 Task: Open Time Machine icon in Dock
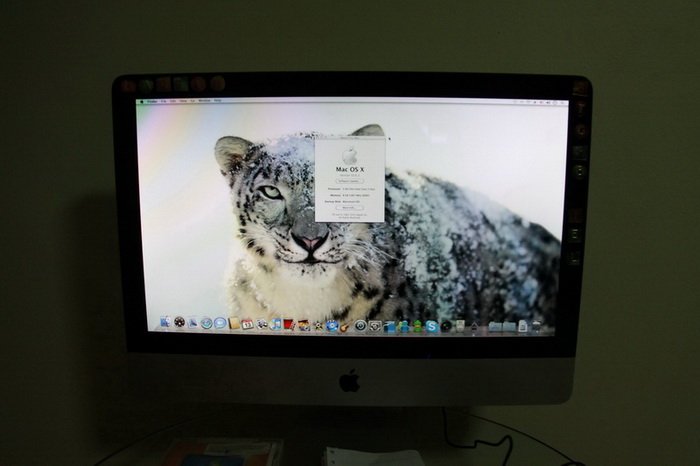click(x=361, y=326)
